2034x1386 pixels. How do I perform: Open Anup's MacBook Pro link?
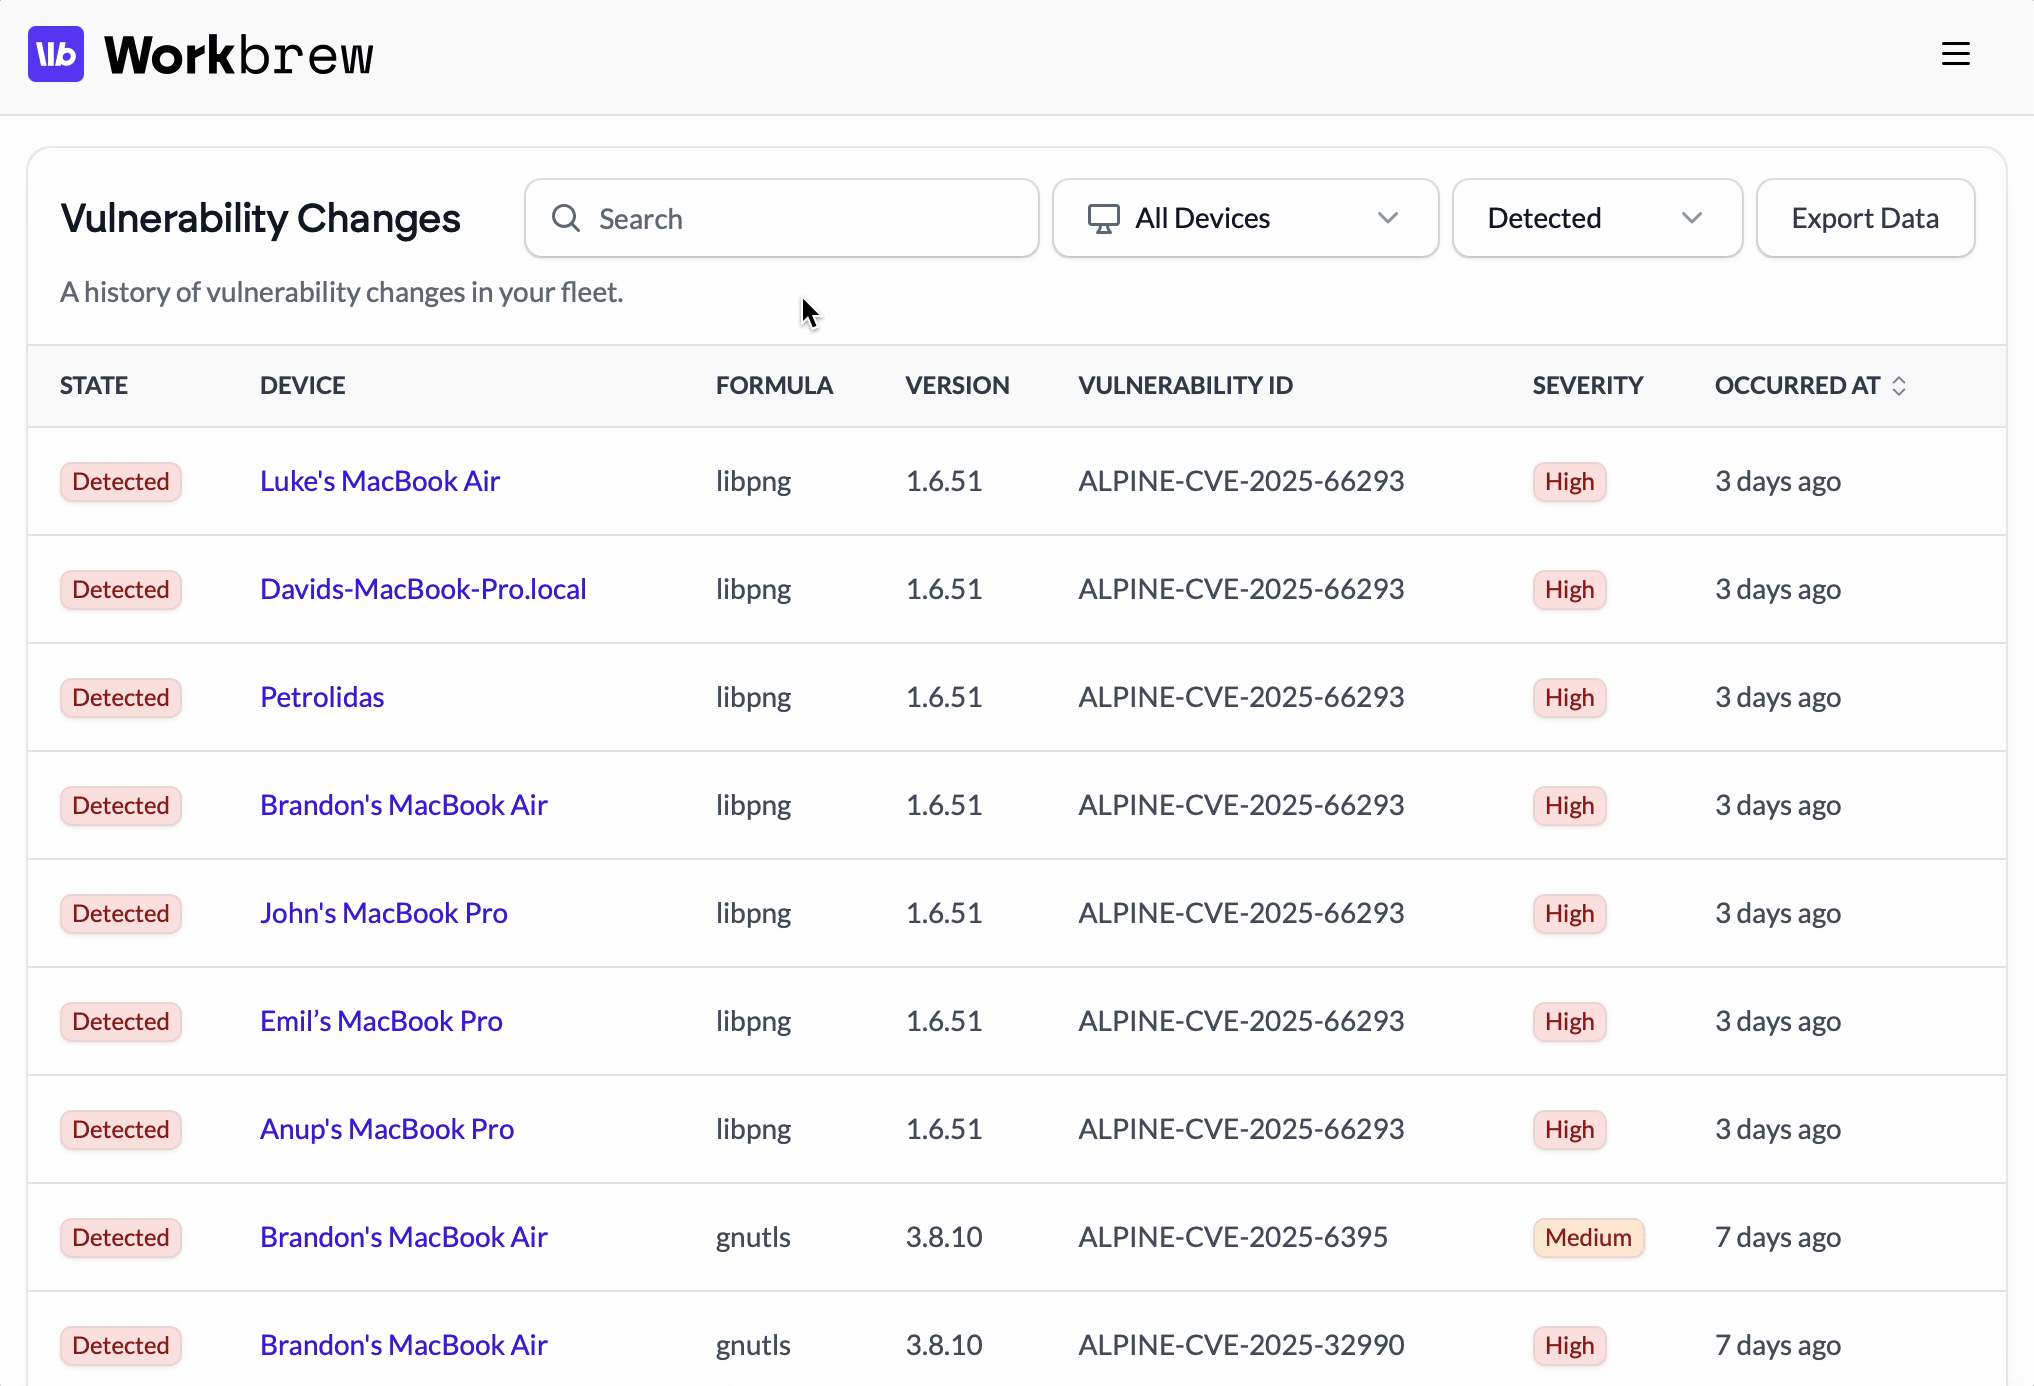[386, 1129]
